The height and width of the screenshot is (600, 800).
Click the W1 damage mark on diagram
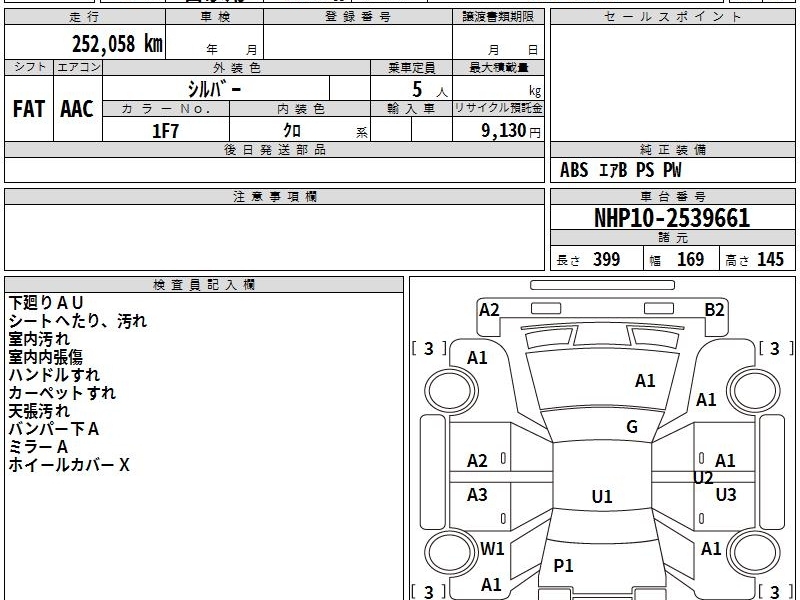(492, 549)
